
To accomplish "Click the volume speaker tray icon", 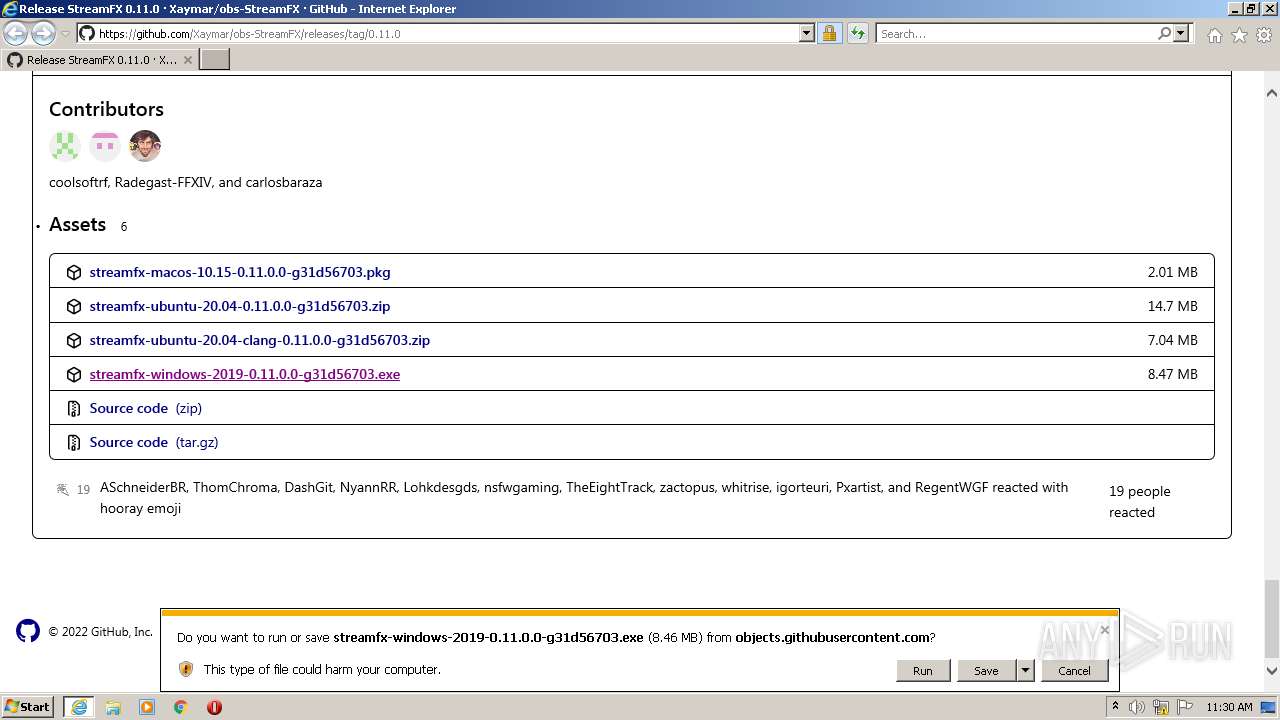I will [x=1137, y=707].
